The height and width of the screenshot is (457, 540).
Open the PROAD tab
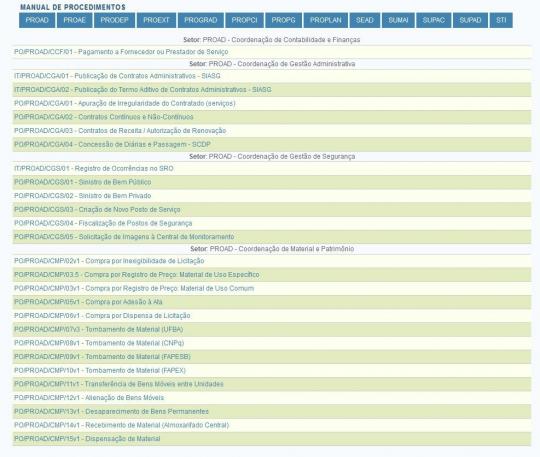(37, 20)
